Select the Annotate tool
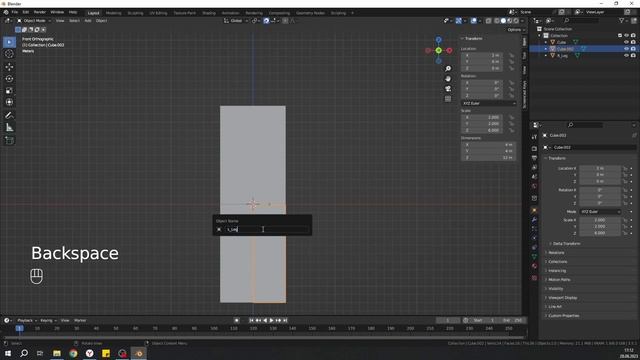 tap(9, 116)
